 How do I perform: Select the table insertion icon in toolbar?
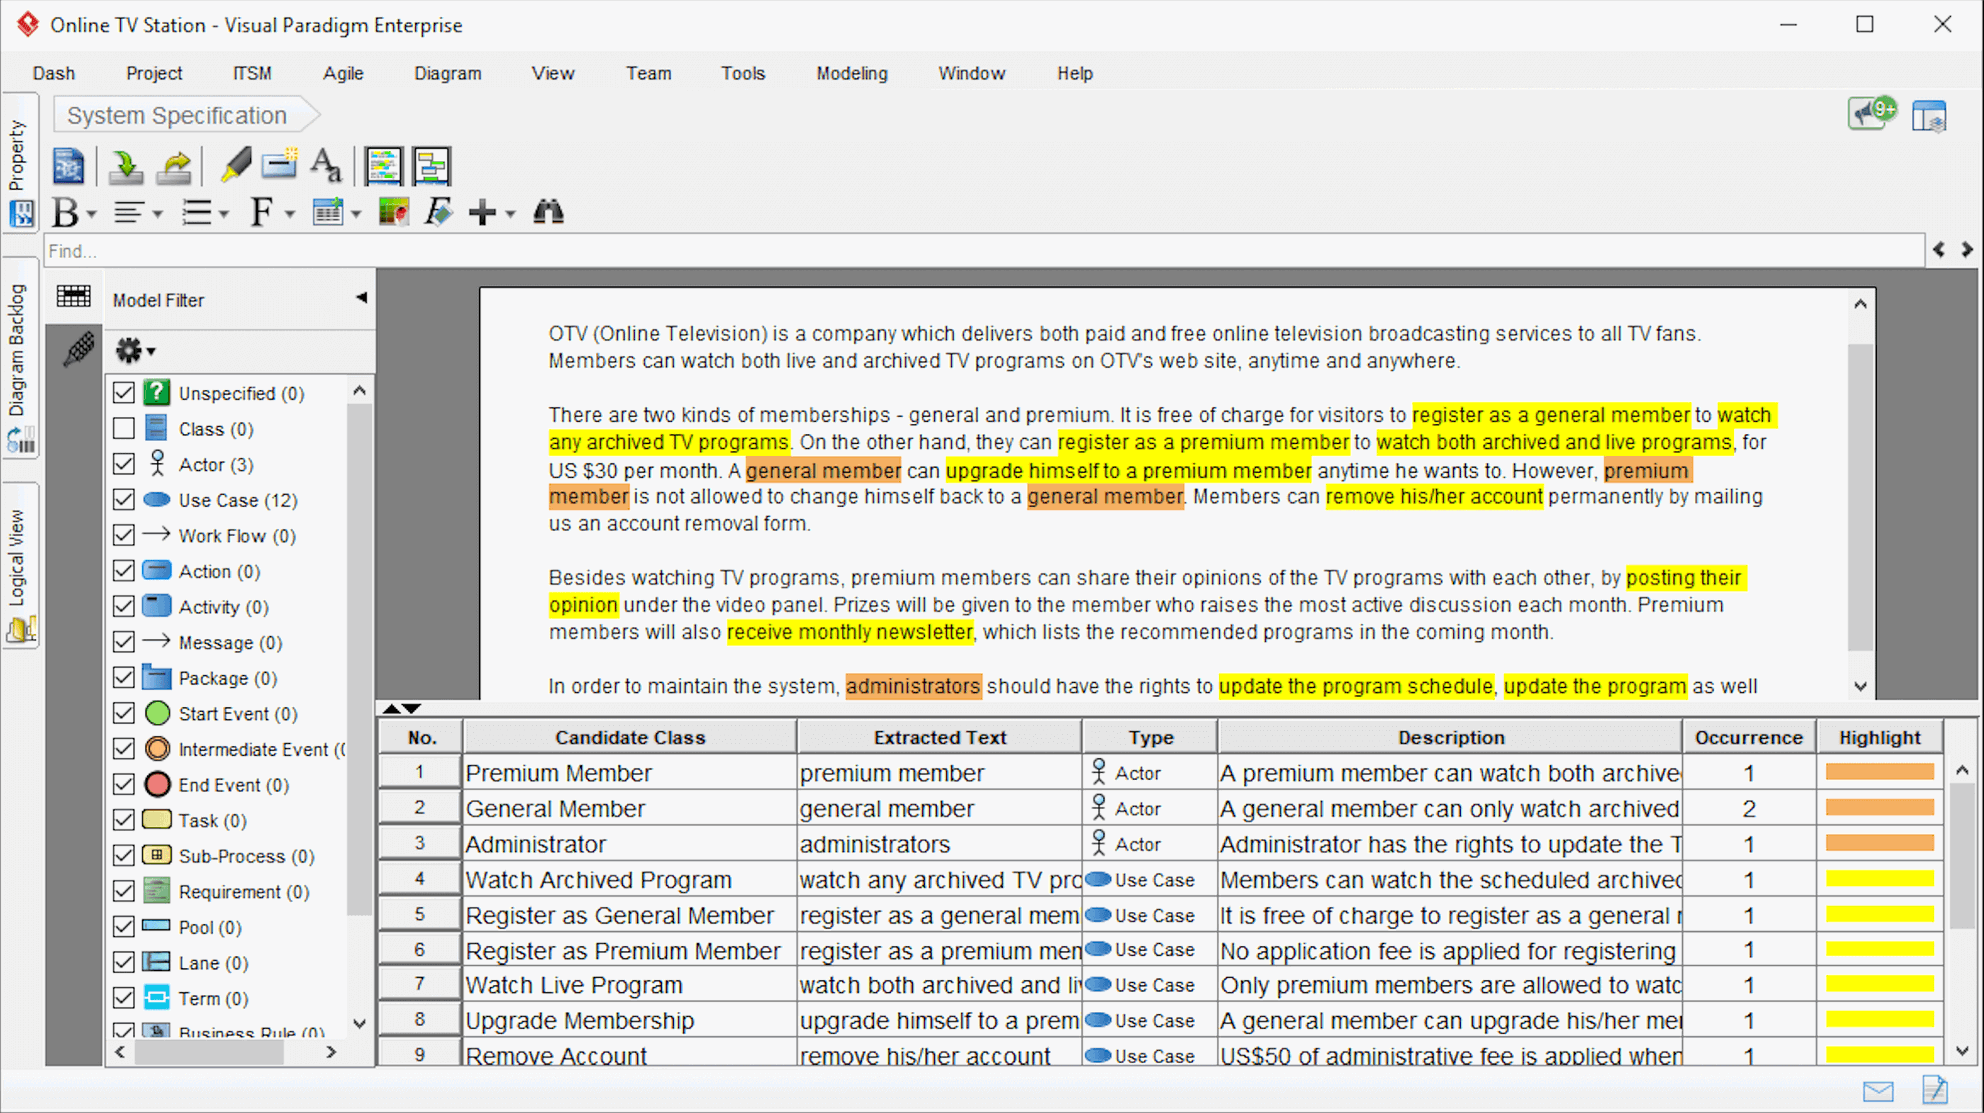pos(328,213)
